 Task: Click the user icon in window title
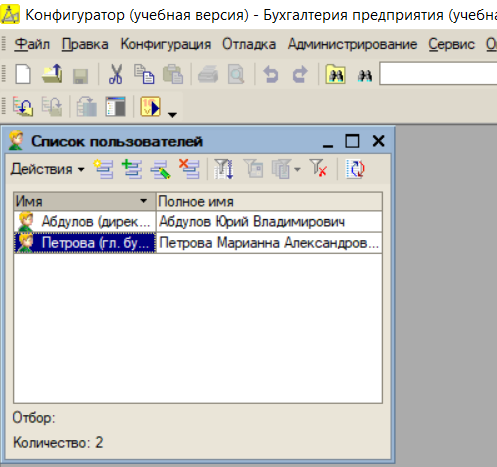16,140
